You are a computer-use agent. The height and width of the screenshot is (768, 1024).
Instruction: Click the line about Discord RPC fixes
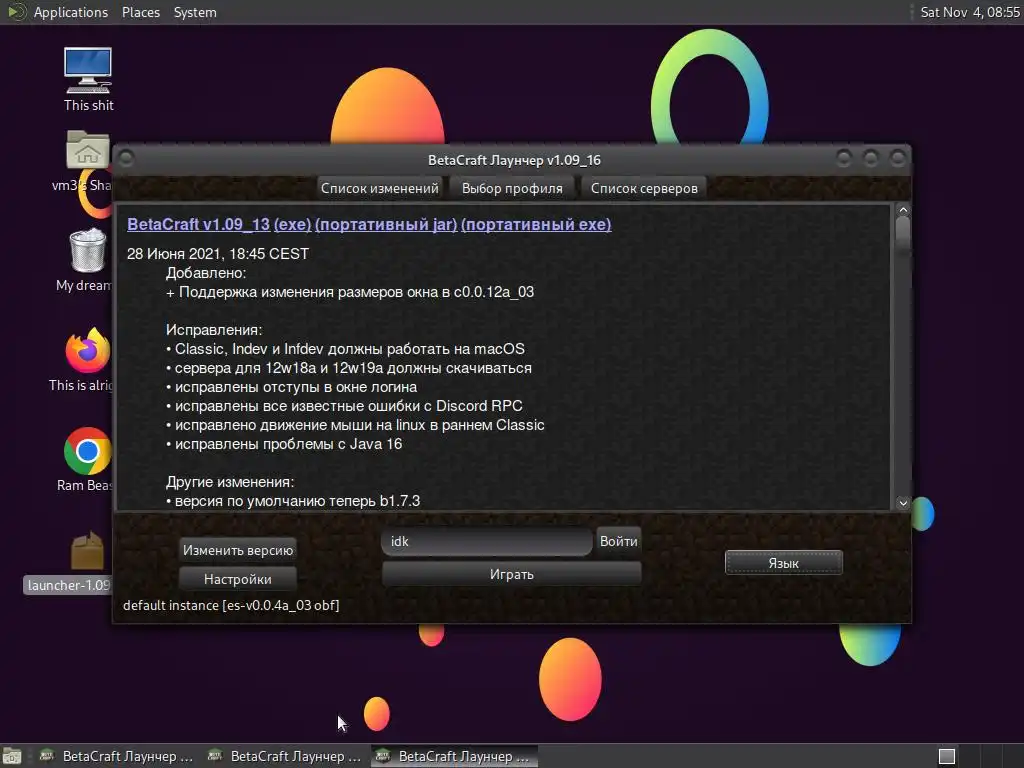pyautogui.click(x=344, y=406)
